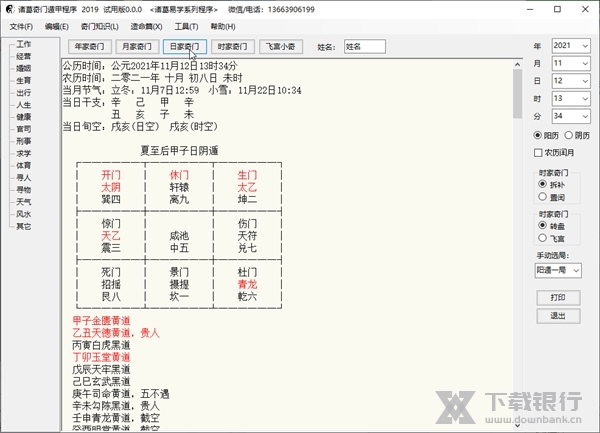Image resolution: width=600 pixels, height=433 pixels.
Task: Click the 开门 太阴 巽四 grid cell
Action: click(111, 187)
